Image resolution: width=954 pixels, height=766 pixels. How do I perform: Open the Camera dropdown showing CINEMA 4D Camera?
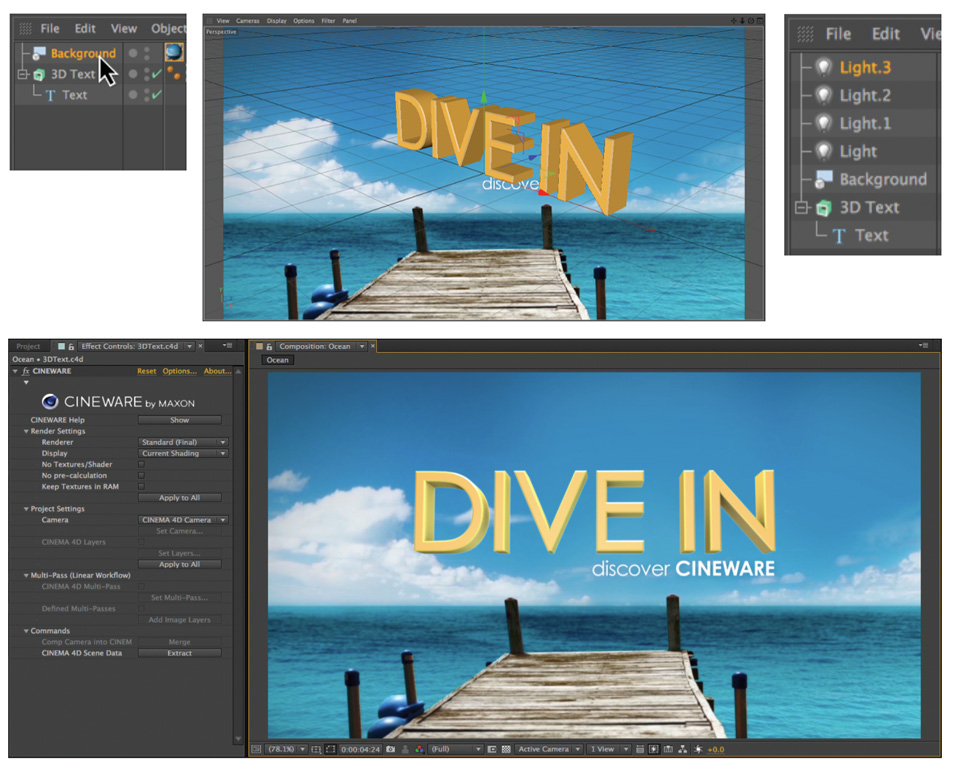point(183,520)
